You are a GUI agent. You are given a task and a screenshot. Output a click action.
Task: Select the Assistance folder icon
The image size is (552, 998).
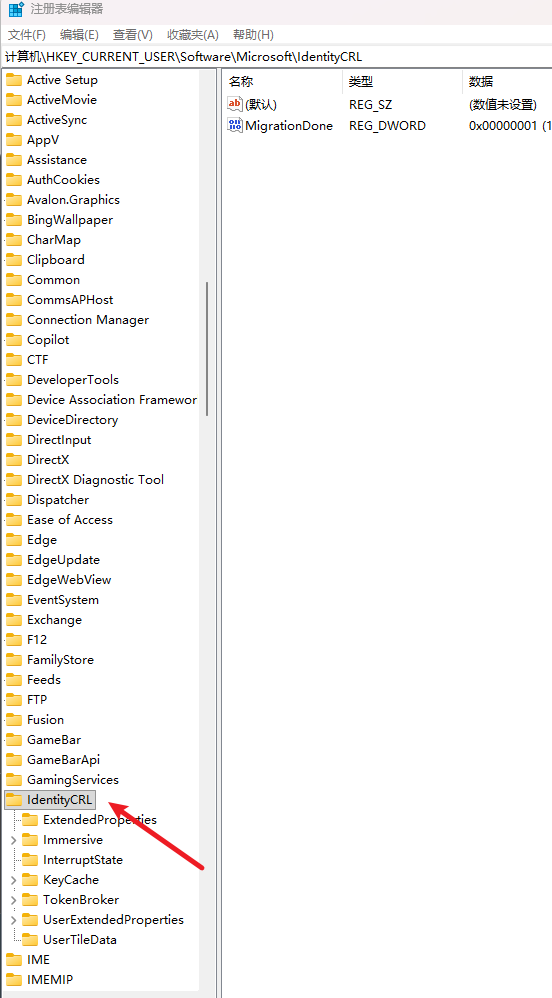[14, 160]
